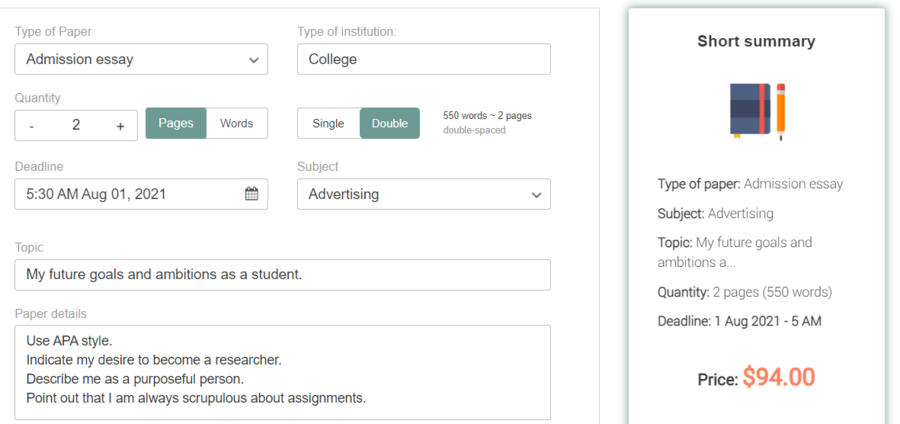Click the 'double-spaced' caption
The width and height of the screenshot is (900, 424).
(x=474, y=130)
